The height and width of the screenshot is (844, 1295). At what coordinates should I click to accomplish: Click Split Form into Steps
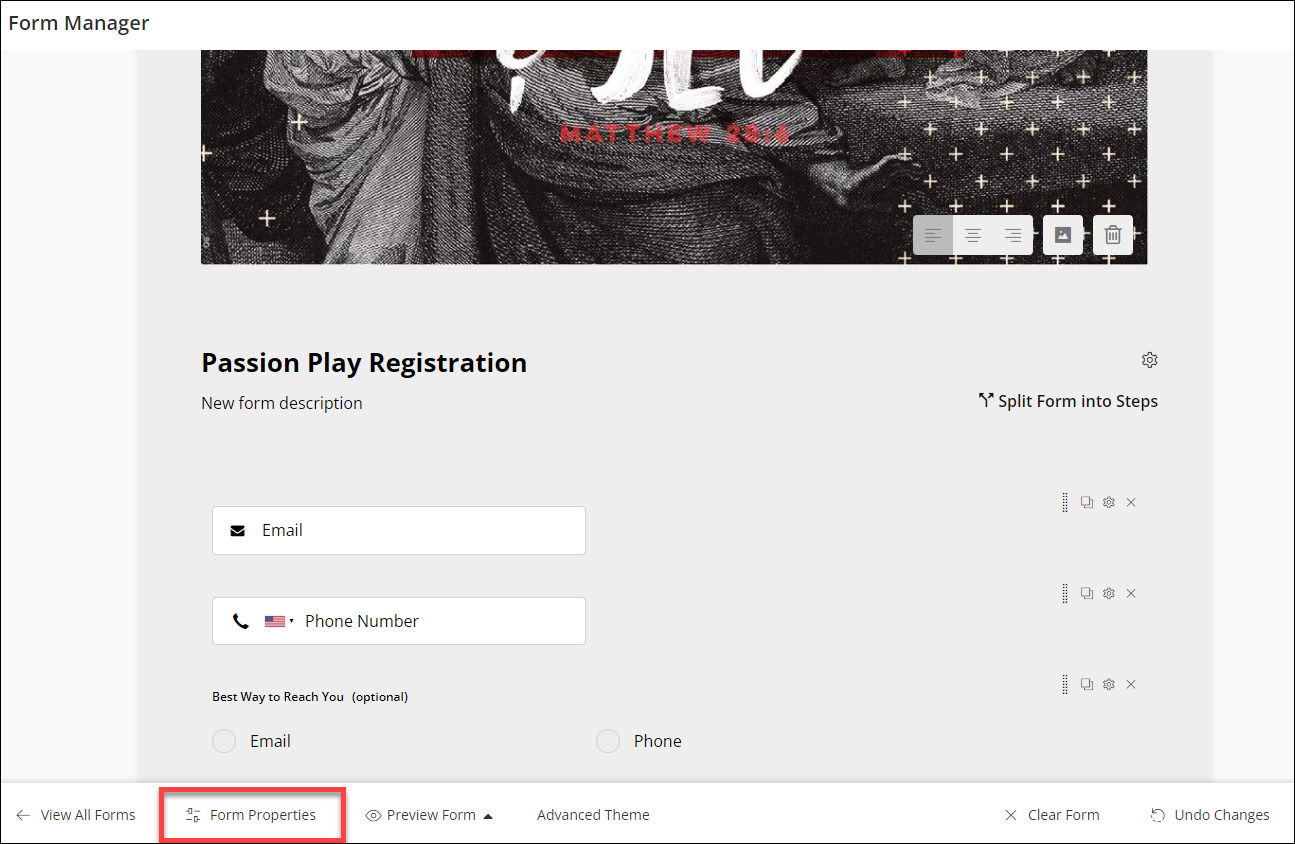1068,401
